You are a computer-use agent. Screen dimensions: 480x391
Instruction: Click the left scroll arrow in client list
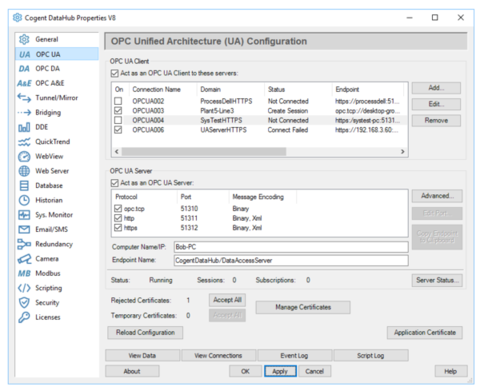[x=116, y=151]
